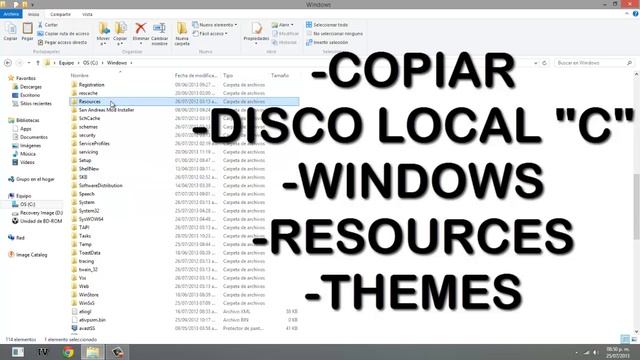The image size is (640, 360).
Task: Click the Cortar scissors icon
Action: click(40, 25)
